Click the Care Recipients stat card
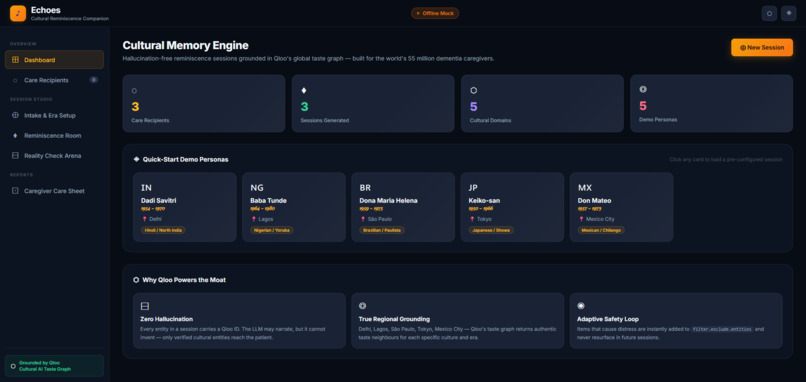 [x=204, y=103]
